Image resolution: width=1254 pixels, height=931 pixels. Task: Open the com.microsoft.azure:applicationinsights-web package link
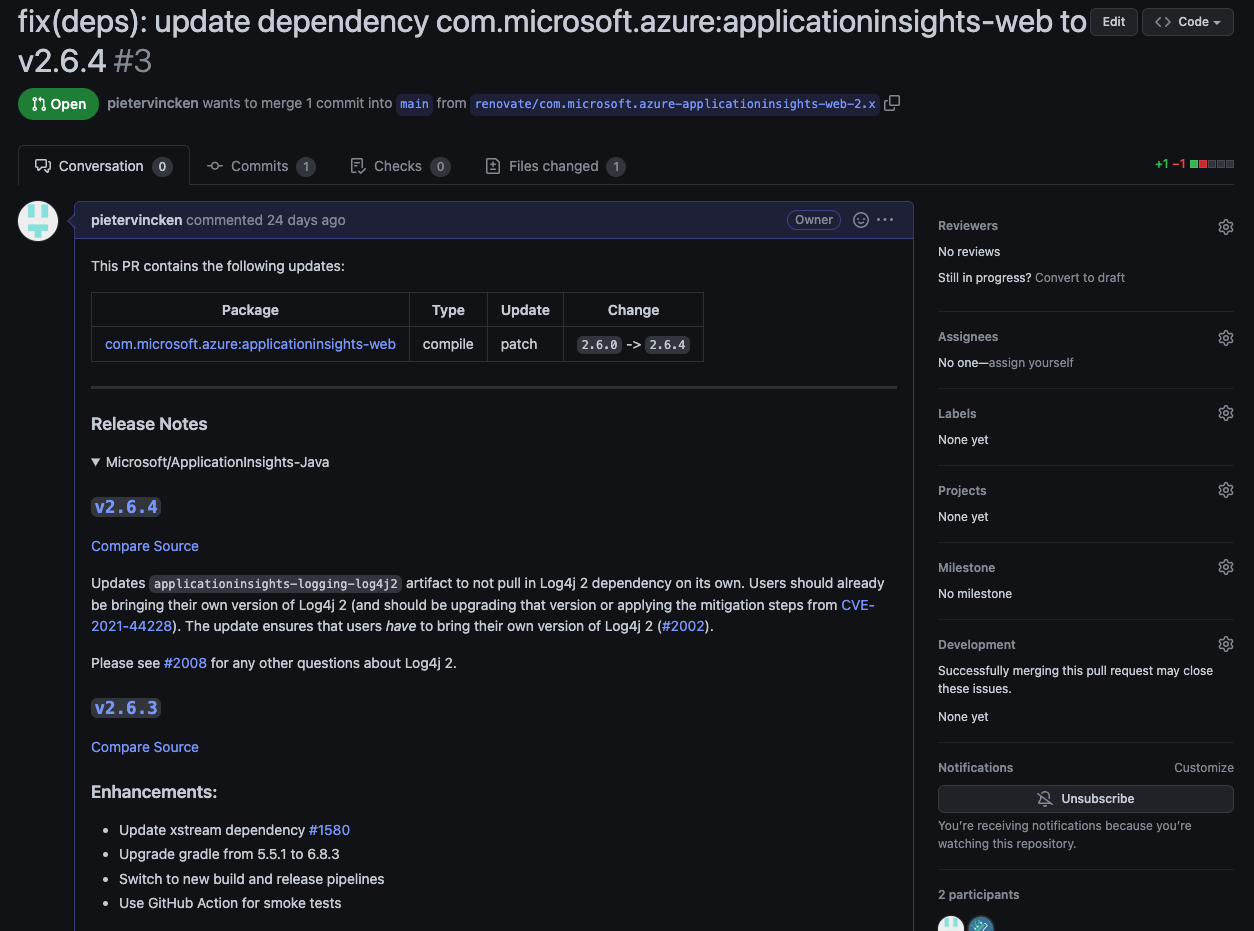(x=250, y=344)
